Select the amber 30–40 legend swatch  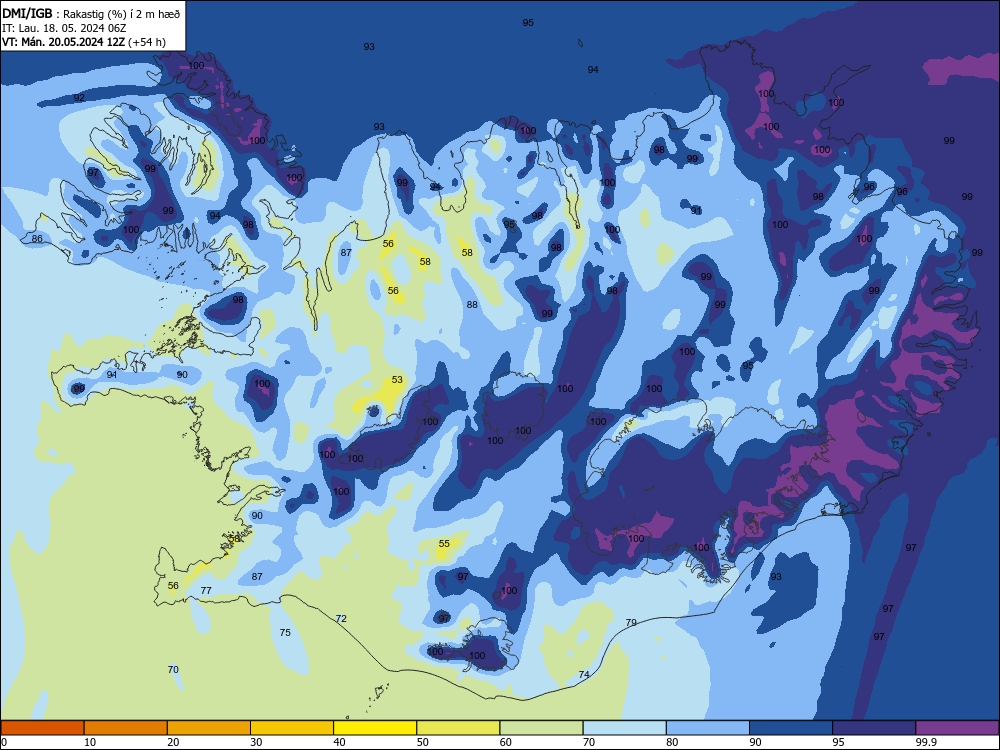coord(292,728)
